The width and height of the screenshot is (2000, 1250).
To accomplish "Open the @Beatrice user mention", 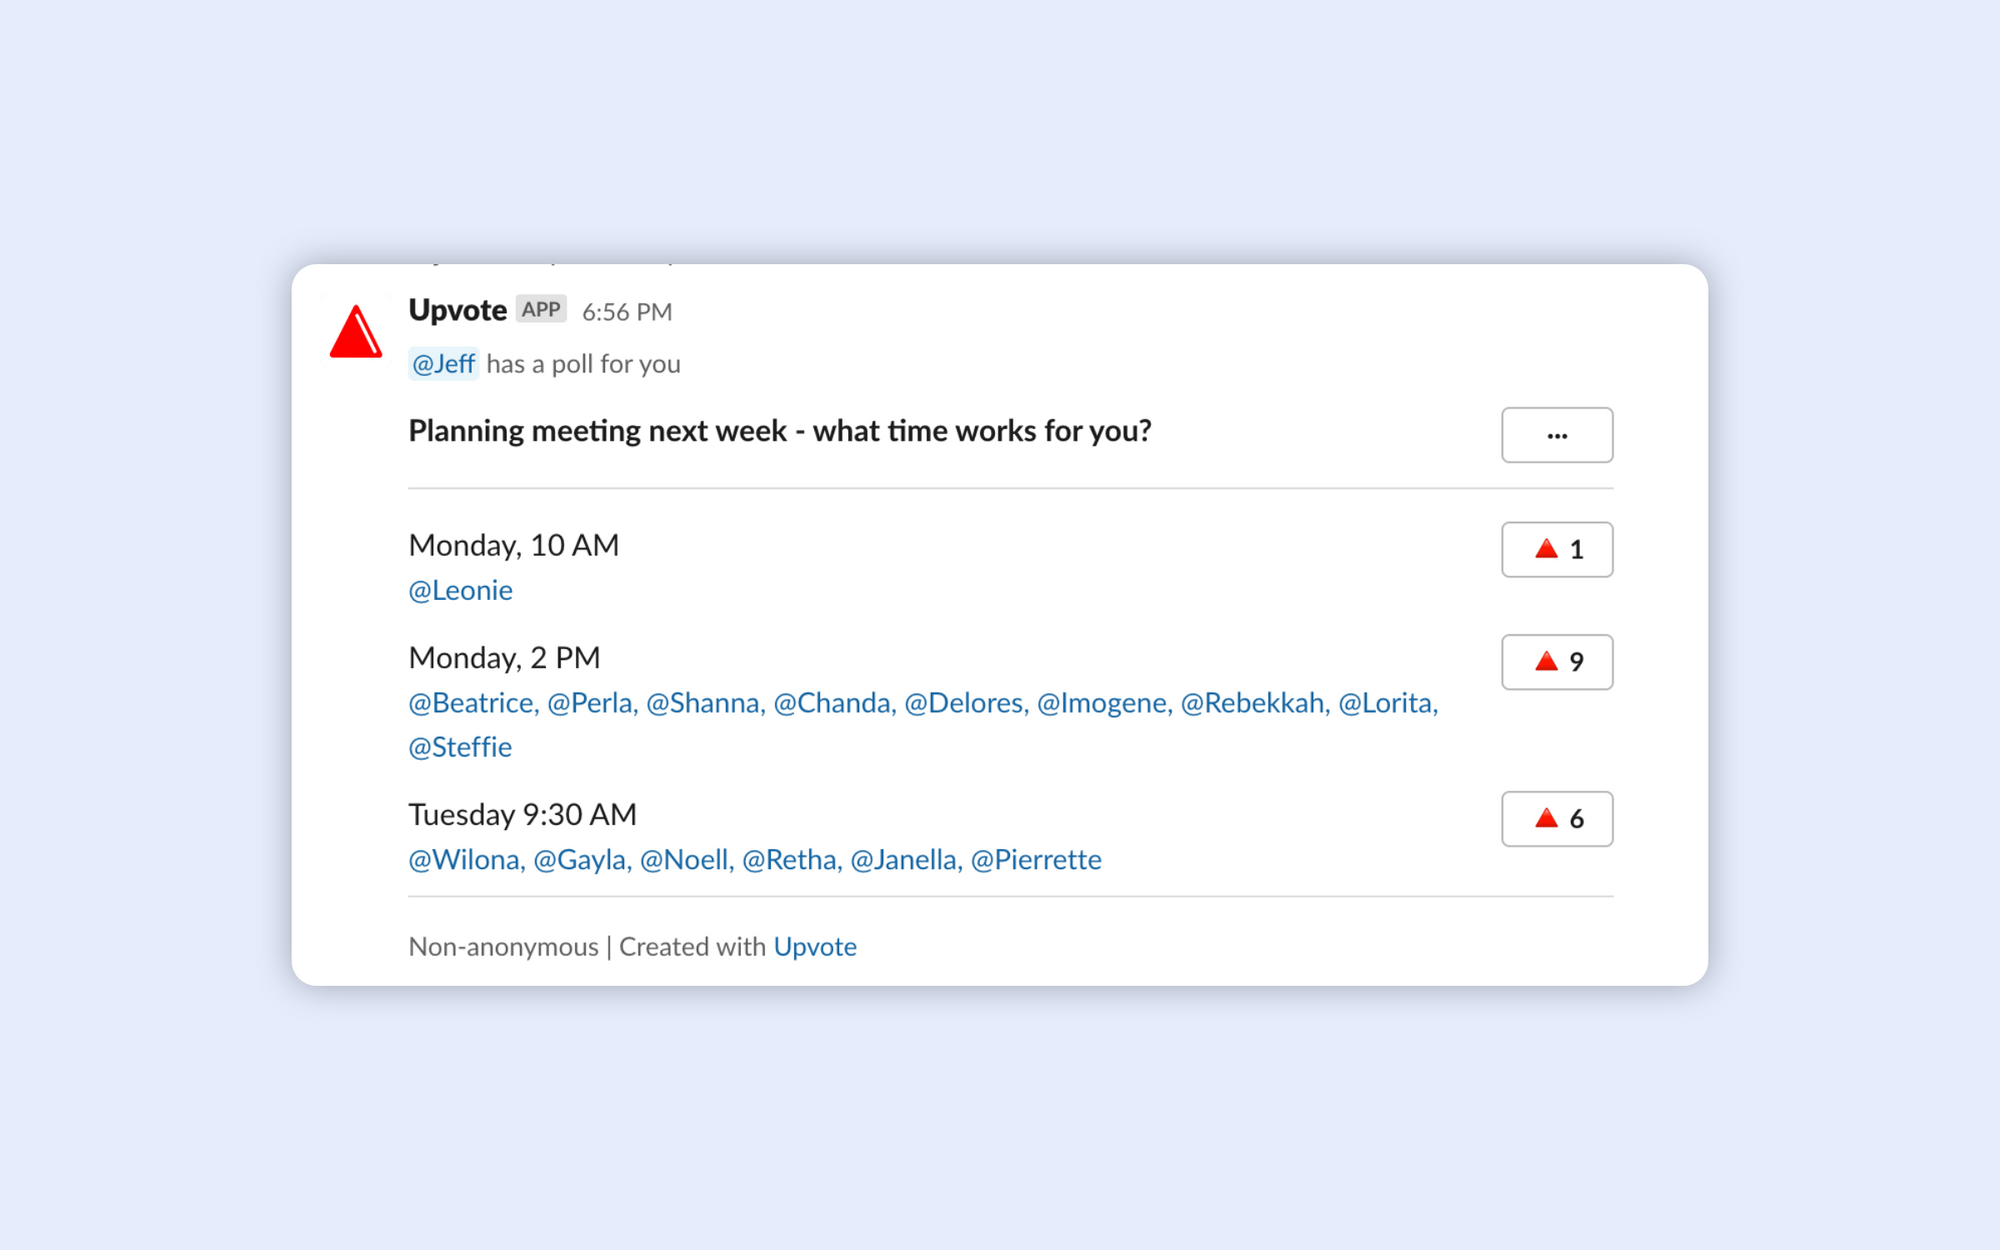I will 471,703.
